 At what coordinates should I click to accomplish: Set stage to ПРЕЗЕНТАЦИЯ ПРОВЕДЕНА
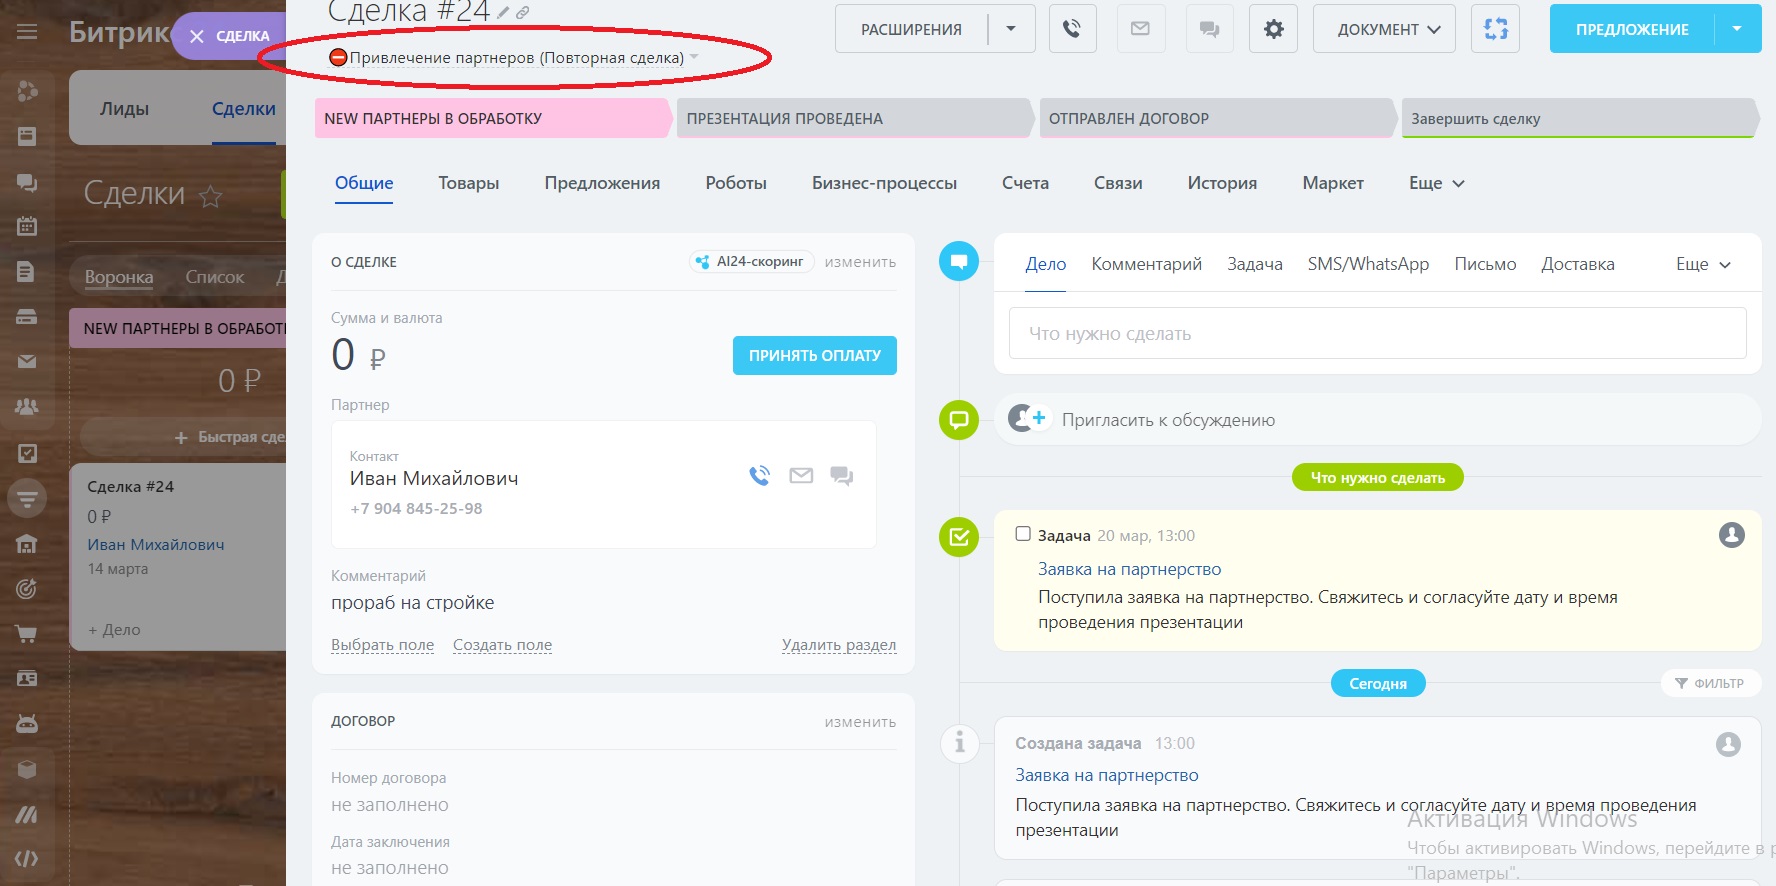(x=852, y=118)
